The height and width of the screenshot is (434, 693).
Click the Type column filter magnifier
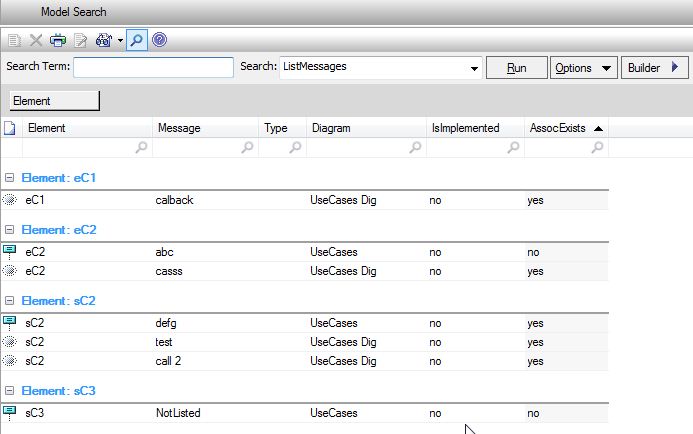(295, 147)
